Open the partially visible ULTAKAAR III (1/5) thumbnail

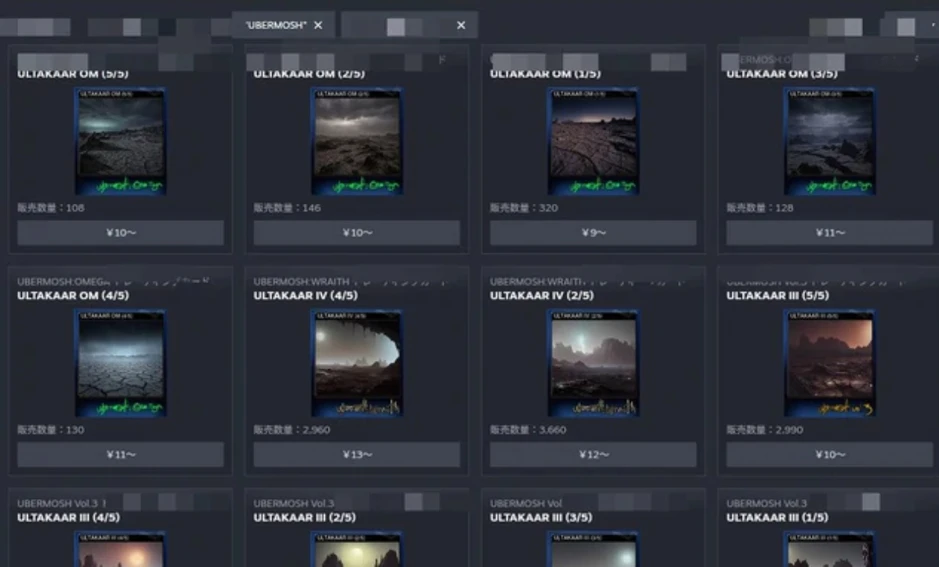pyautogui.click(x=829, y=549)
